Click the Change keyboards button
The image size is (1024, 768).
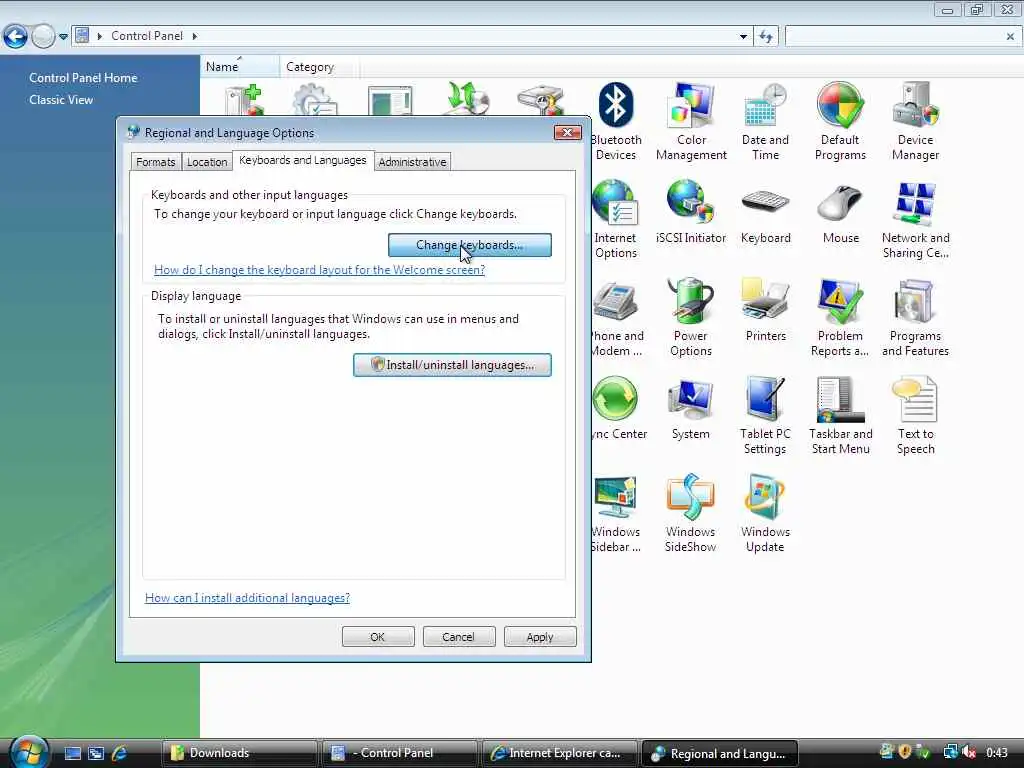(x=470, y=245)
